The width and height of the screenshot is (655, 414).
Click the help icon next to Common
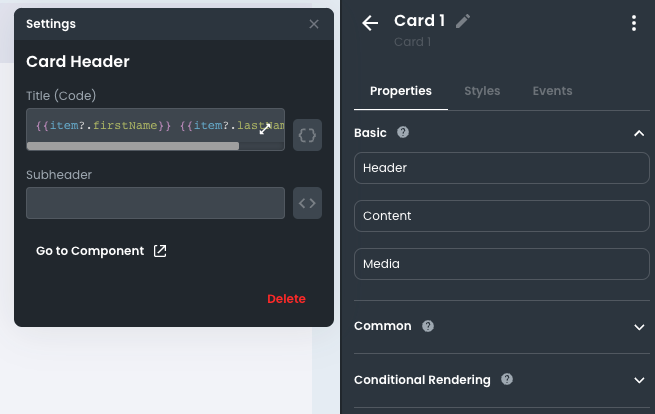(428, 326)
